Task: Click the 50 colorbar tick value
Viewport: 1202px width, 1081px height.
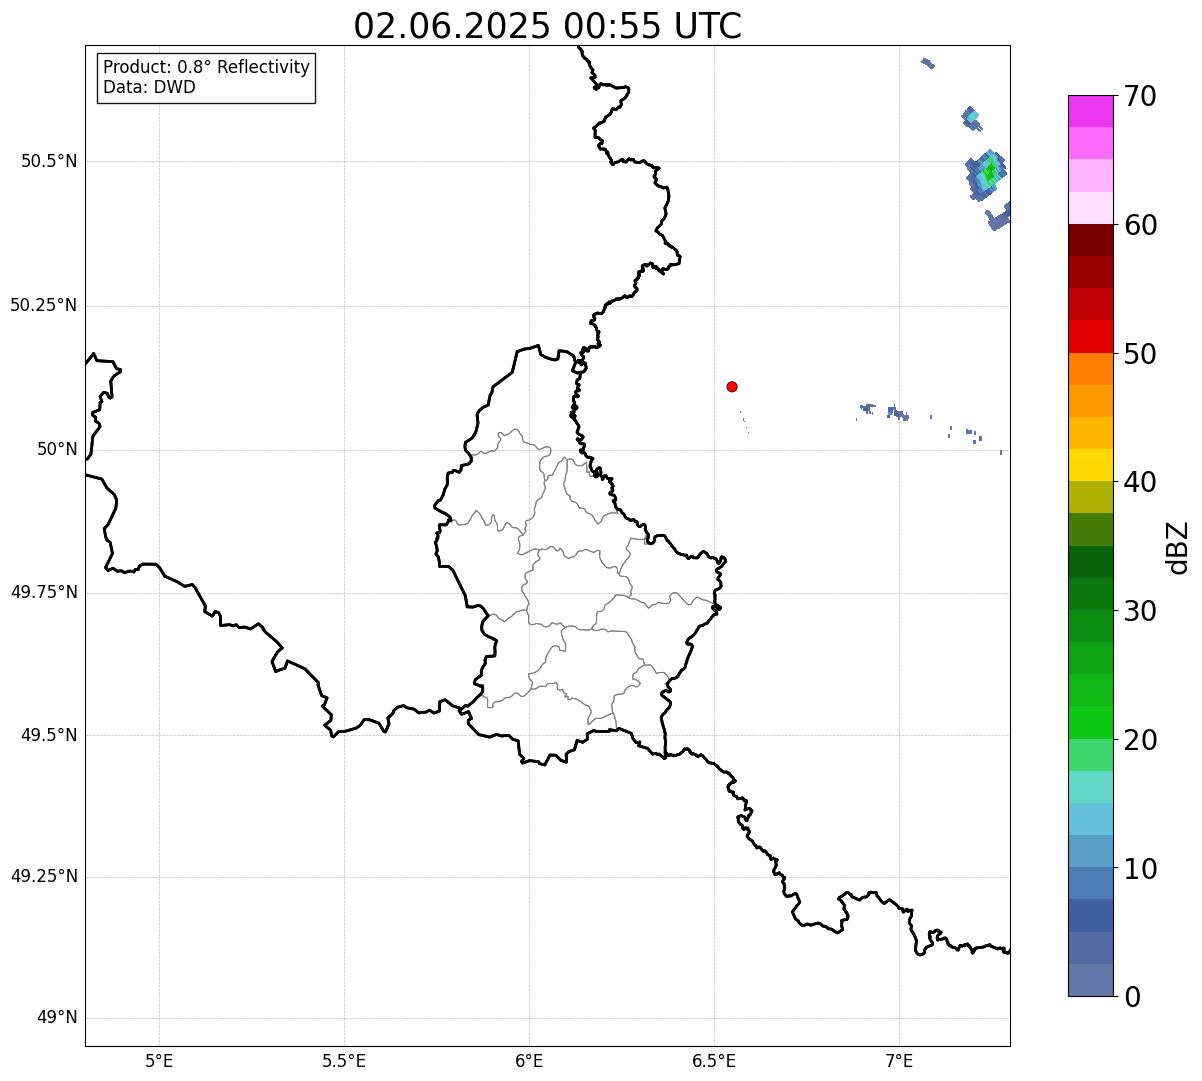Action: (1140, 354)
